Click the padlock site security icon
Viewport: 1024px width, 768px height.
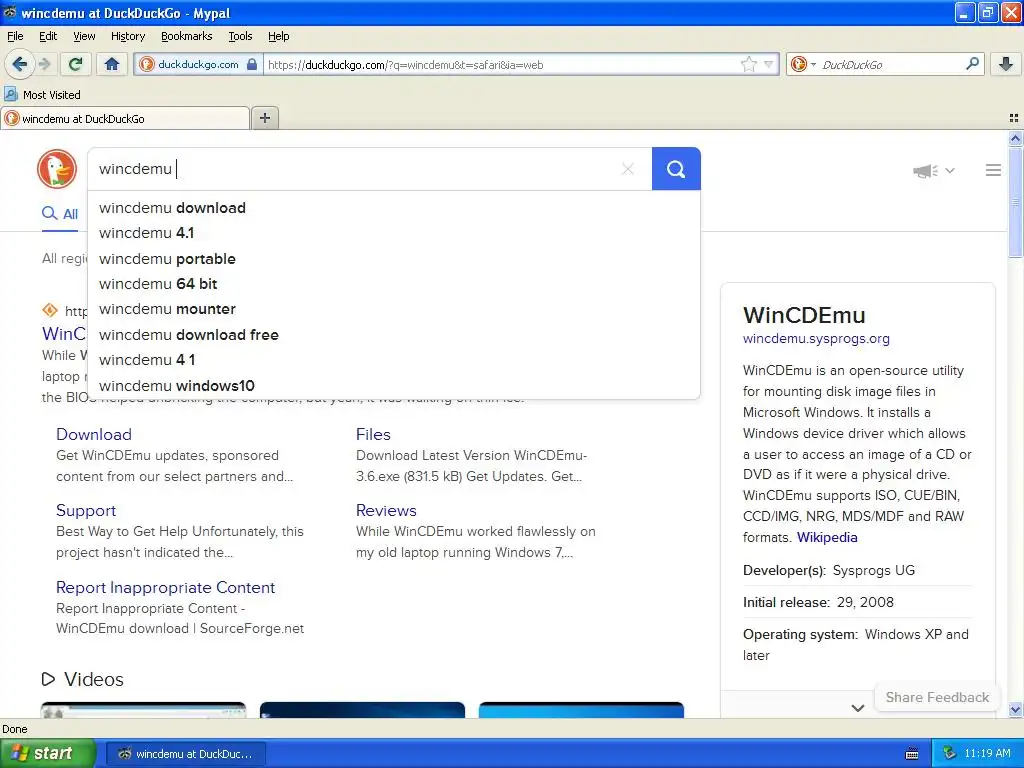(251, 64)
